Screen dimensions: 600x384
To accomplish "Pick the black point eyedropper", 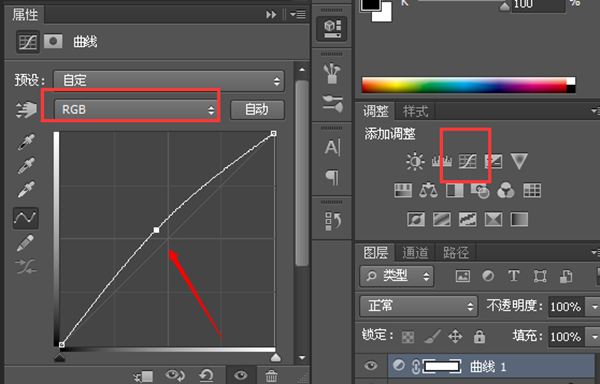I will 26,142.
